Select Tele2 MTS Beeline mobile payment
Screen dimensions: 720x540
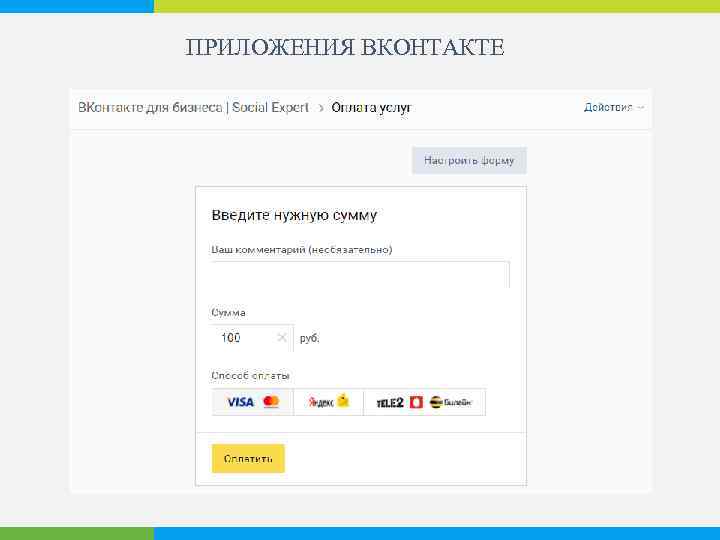pyautogui.click(x=424, y=402)
